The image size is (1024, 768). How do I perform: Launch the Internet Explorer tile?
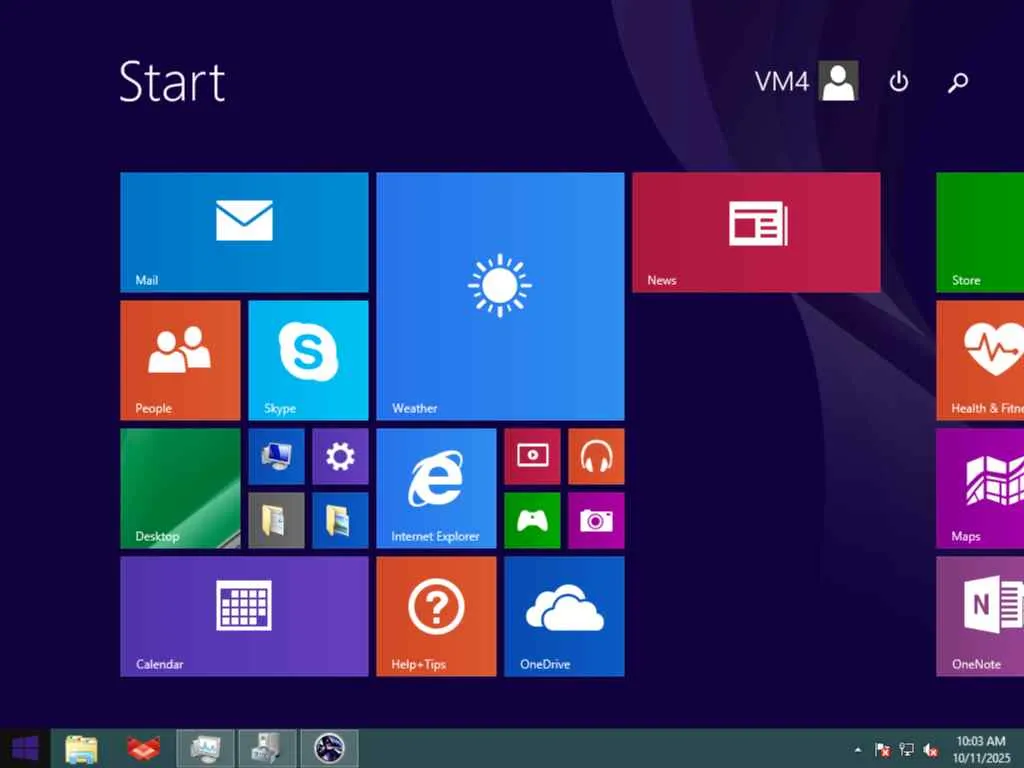point(436,488)
